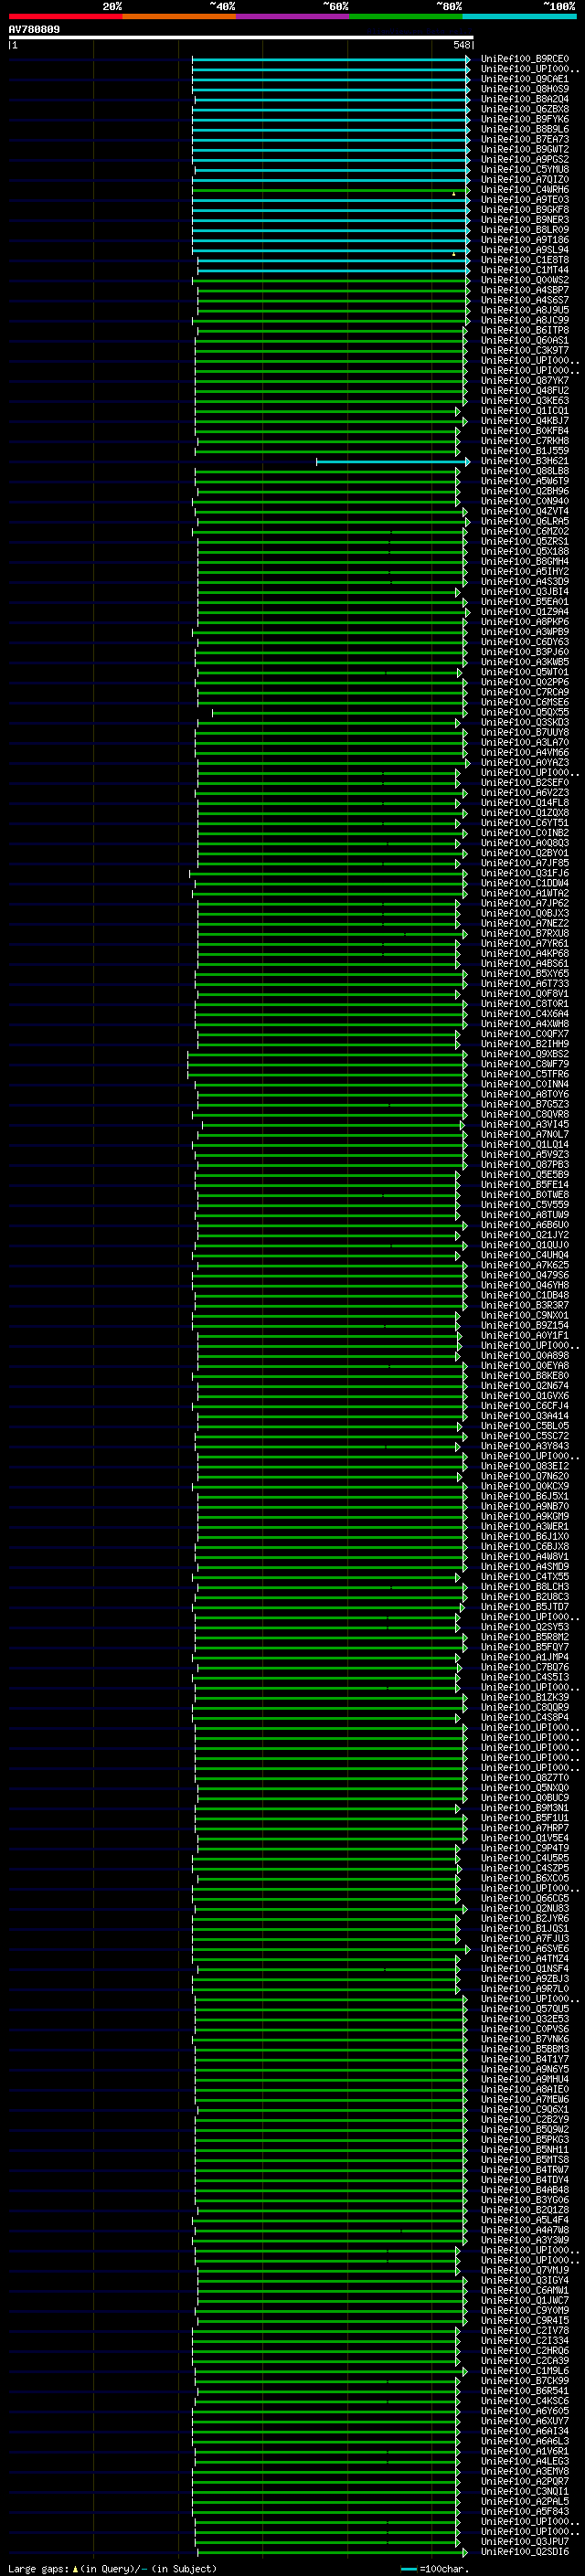Image resolution: width=585 pixels, height=2576 pixels.
Task: Click the short cyan B3H621 alignment bar
Action: click(392, 461)
